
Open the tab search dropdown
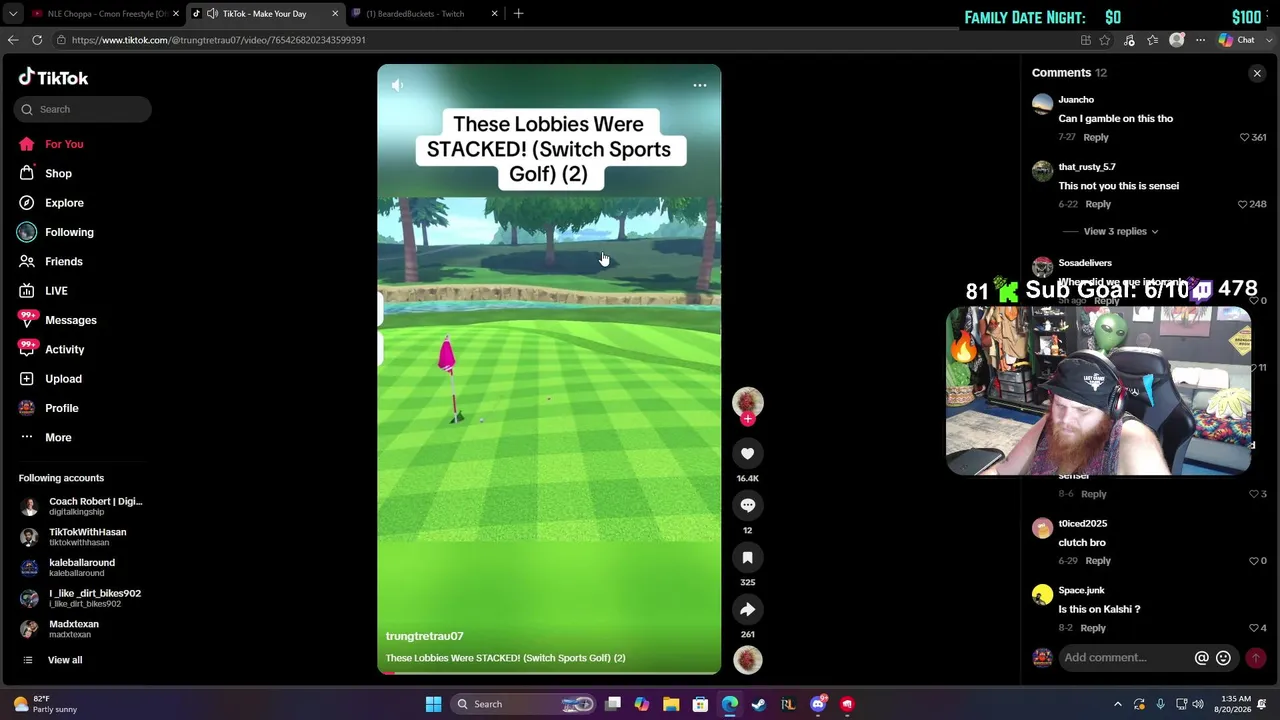point(12,14)
